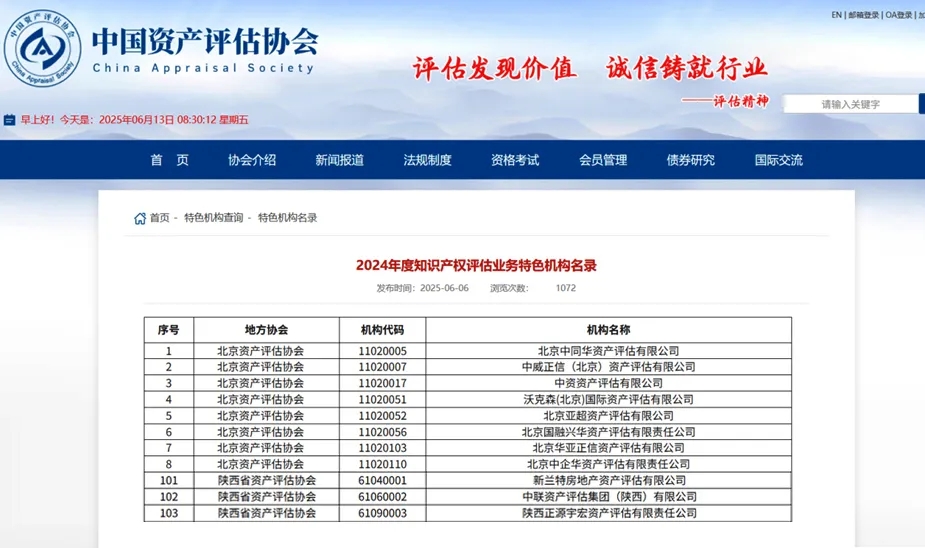The width and height of the screenshot is (925, 548).
Task: Go to 新闻报道 in navigation bar
Action: point(339,160)
